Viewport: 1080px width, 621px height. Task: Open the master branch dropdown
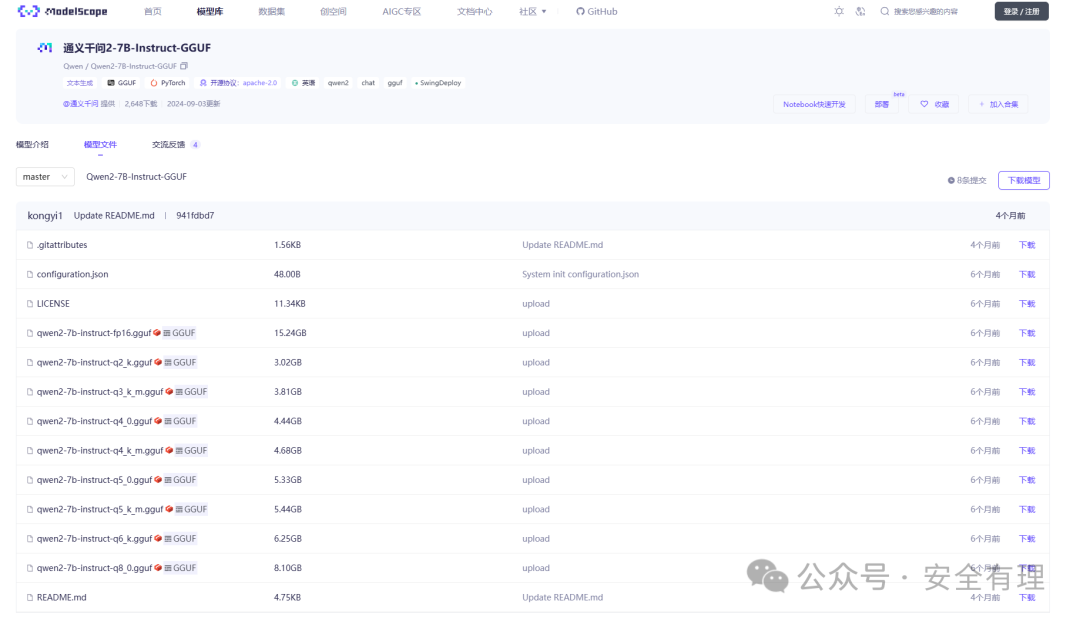[x=45, y=177]
